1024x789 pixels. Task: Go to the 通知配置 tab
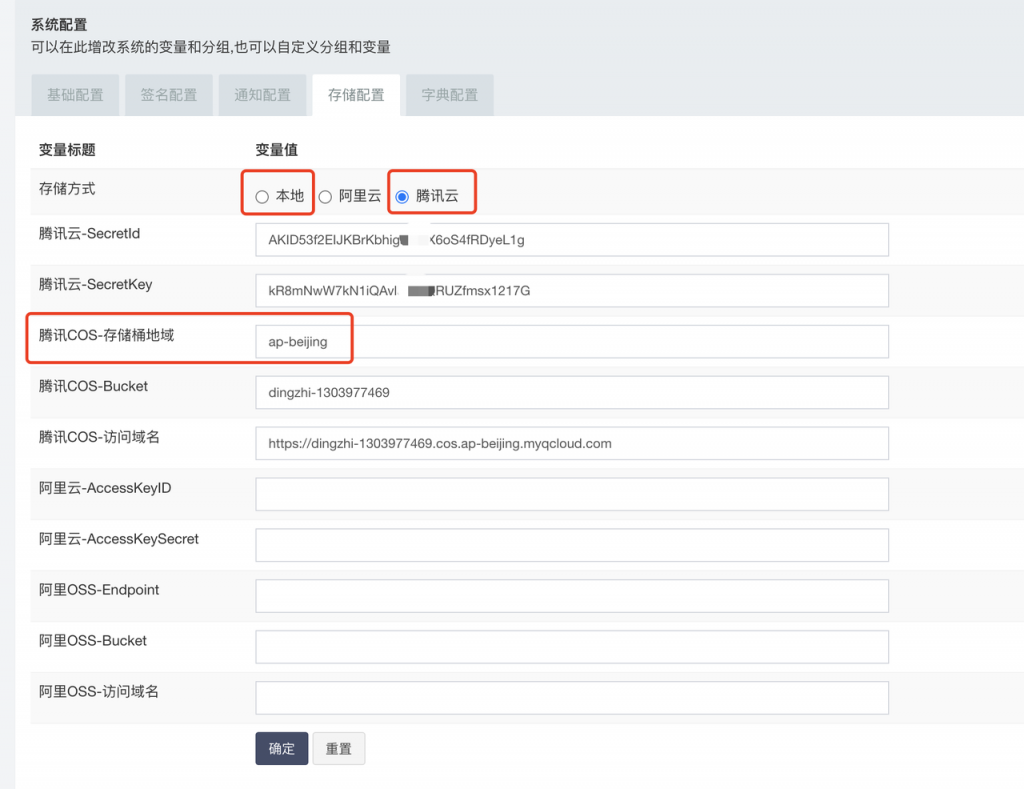click(263, 95)
